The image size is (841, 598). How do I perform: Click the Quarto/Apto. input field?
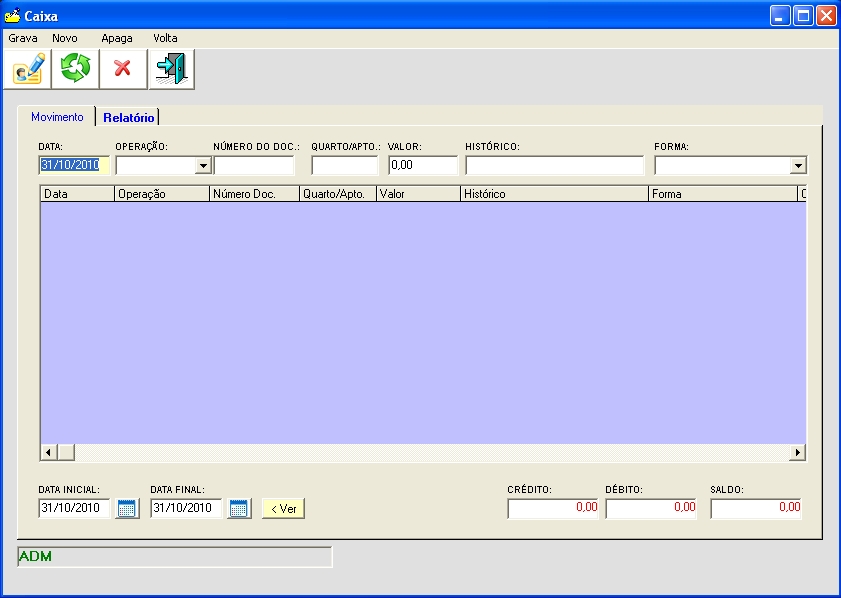tap(344, 165)
